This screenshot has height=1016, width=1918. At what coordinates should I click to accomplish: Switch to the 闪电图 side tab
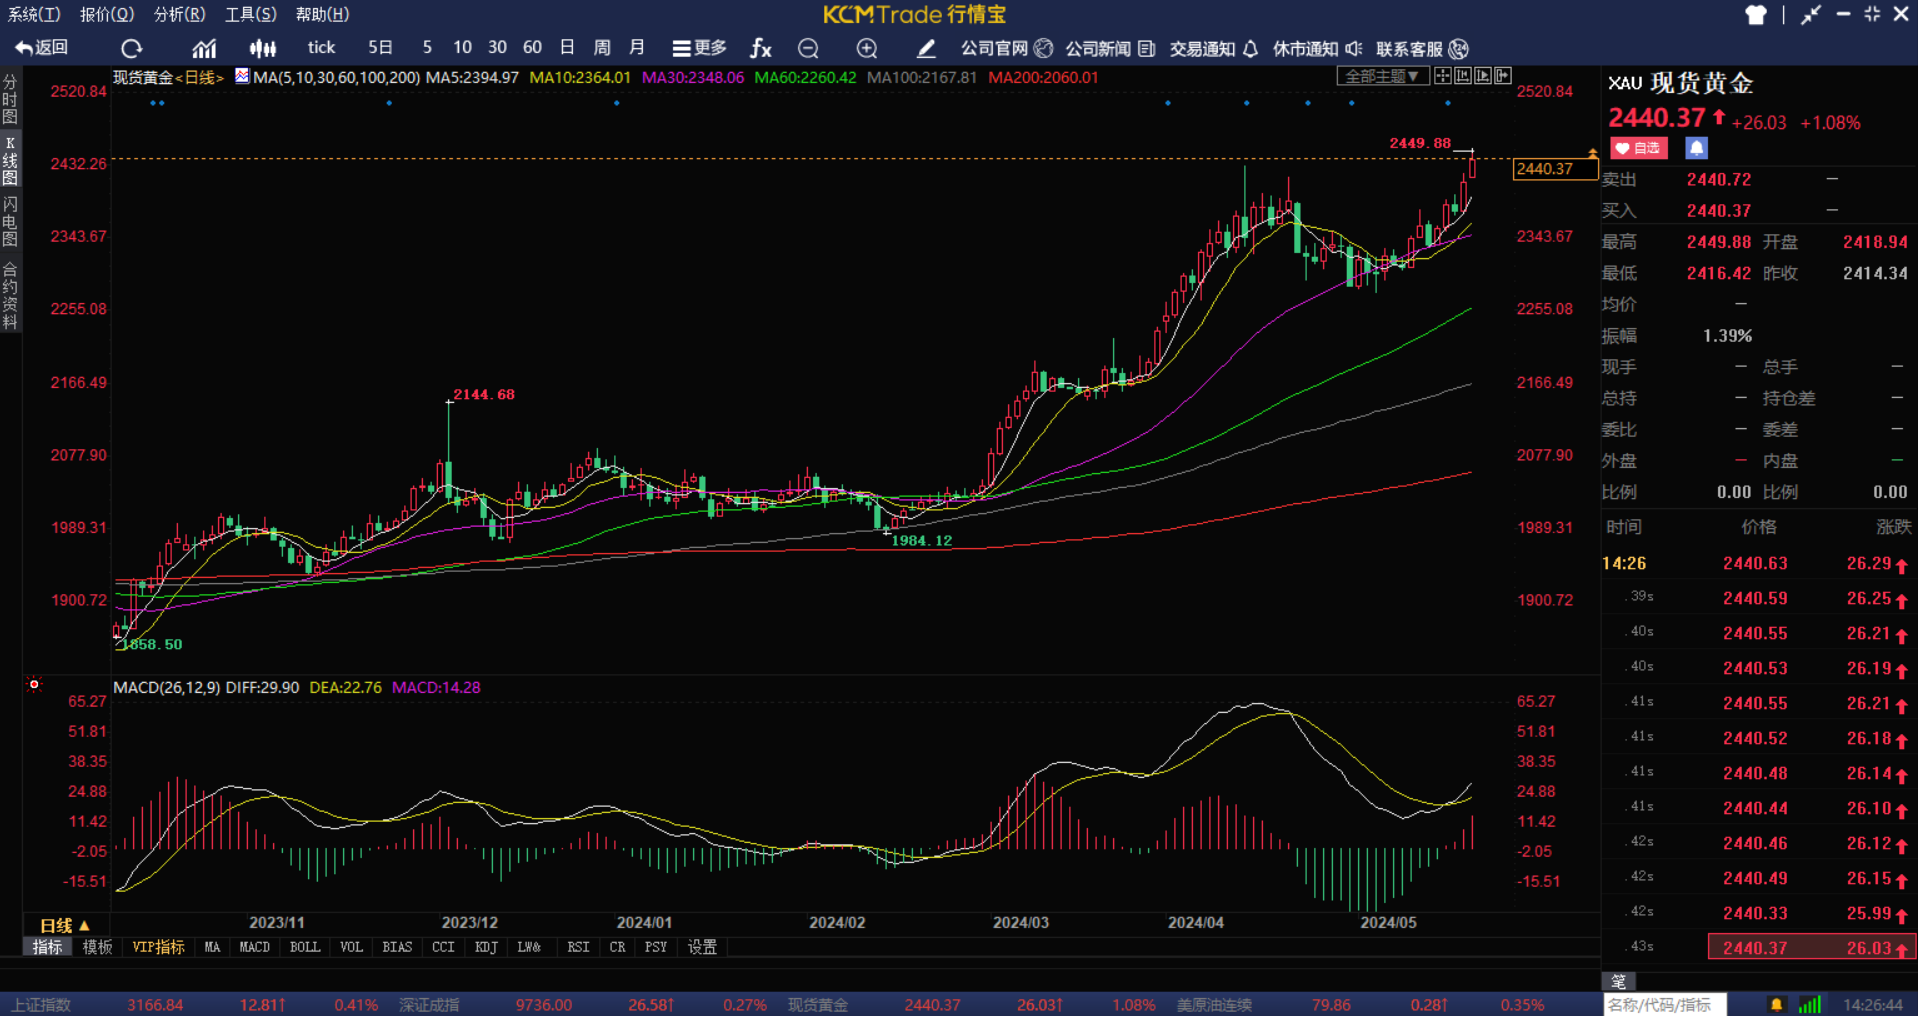(10, 222)
